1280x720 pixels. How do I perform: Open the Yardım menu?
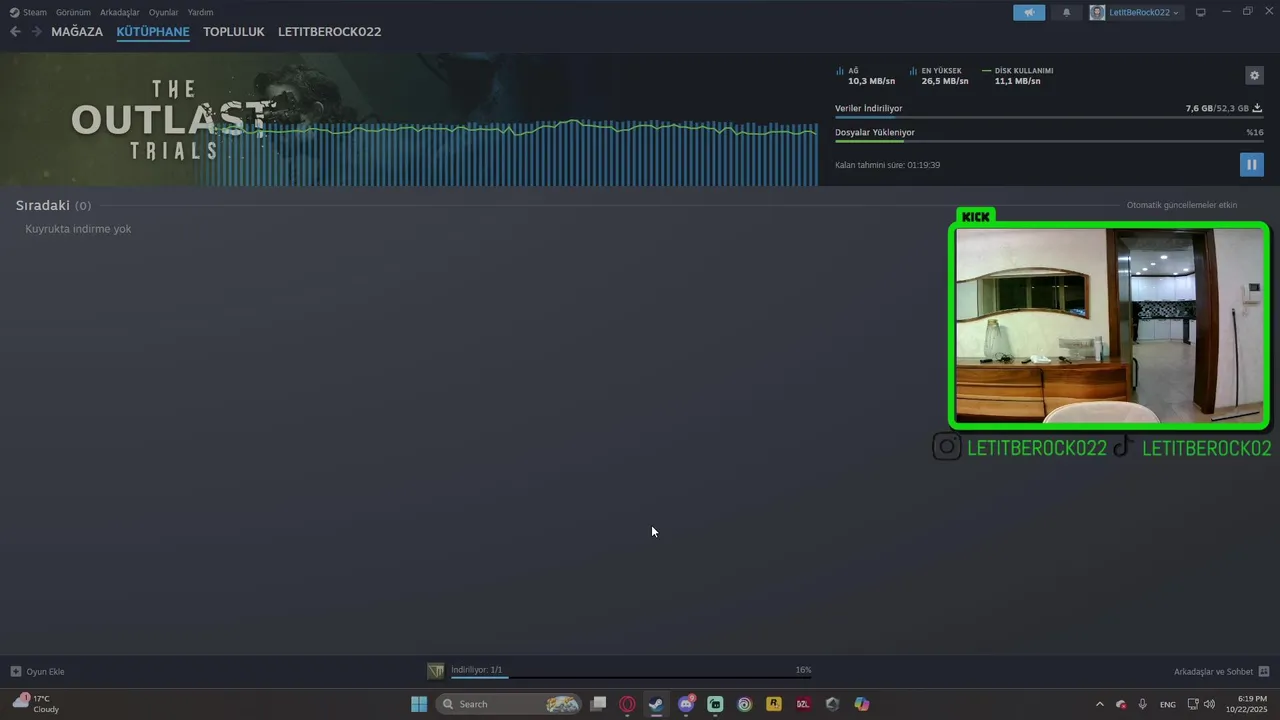[200, 12]
